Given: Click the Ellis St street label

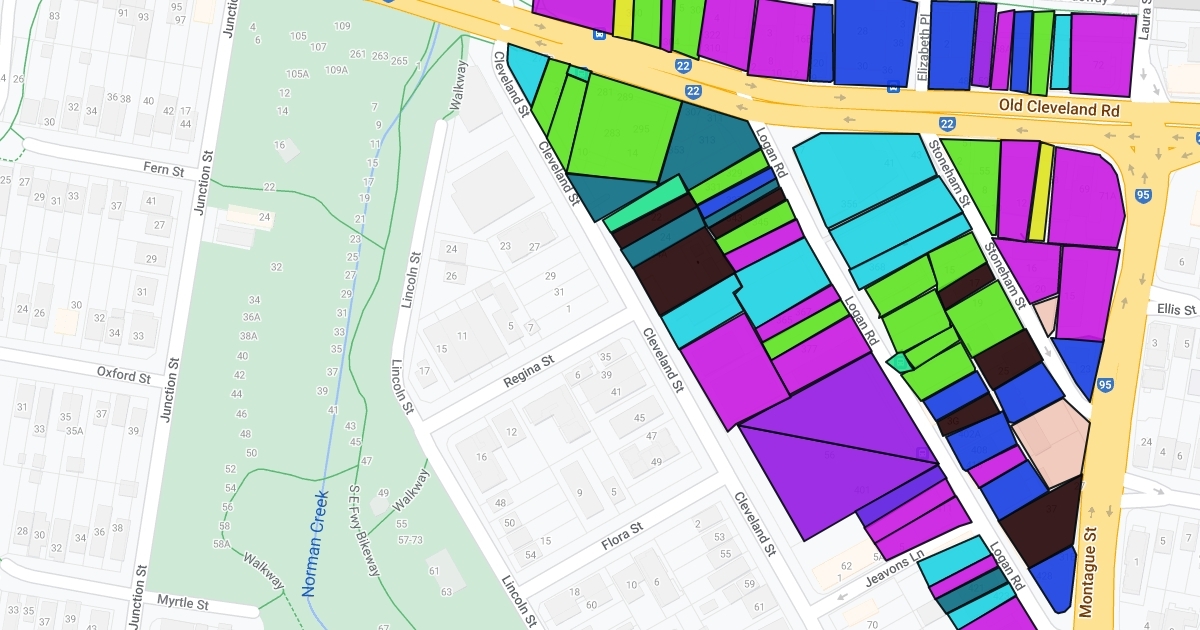Looking at the screenshot, I should click(1175, 310).
